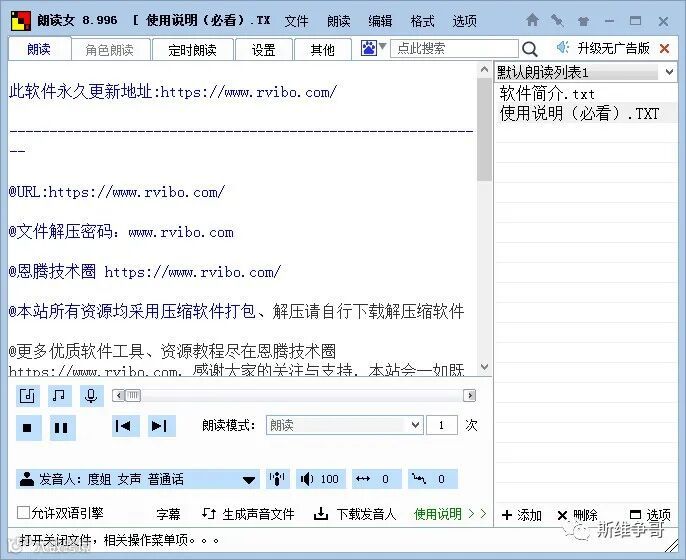
Task: Switch to the 朗读 tab
Action: [39, 49]
